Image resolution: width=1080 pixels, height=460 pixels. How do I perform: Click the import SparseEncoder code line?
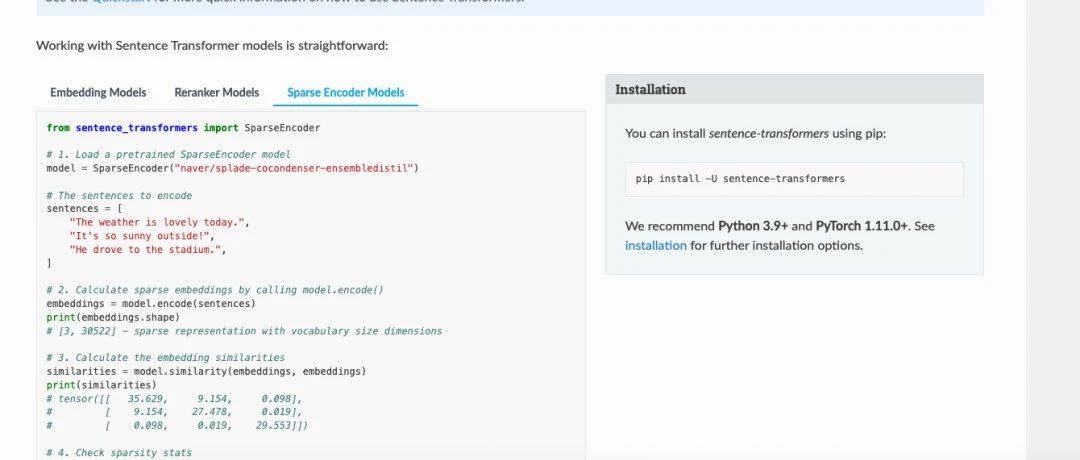point(183,128)
